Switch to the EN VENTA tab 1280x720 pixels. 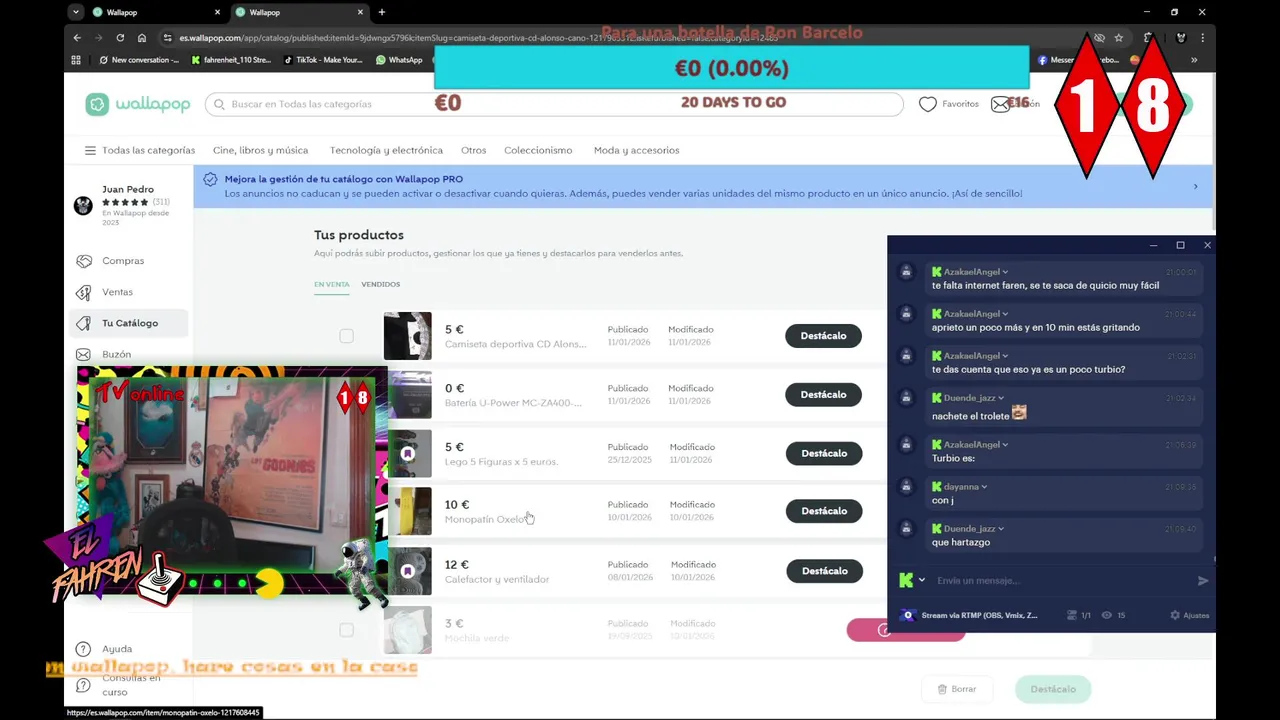tap(332, 284)
